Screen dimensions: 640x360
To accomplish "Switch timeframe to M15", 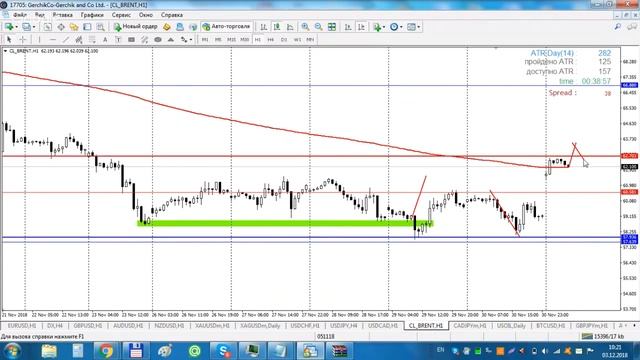I will [231, 40].
